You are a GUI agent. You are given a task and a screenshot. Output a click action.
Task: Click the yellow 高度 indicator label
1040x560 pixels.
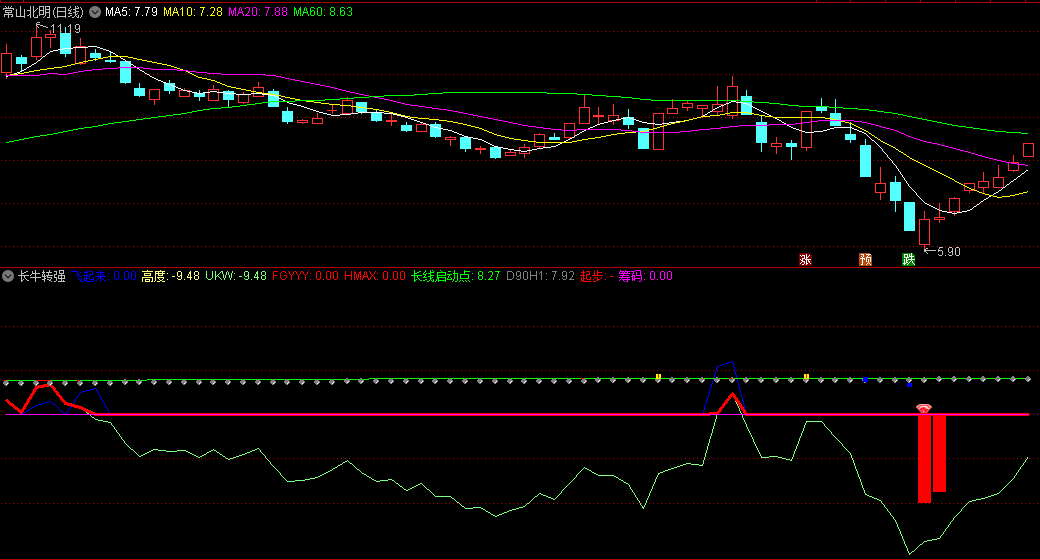point(170,276)
